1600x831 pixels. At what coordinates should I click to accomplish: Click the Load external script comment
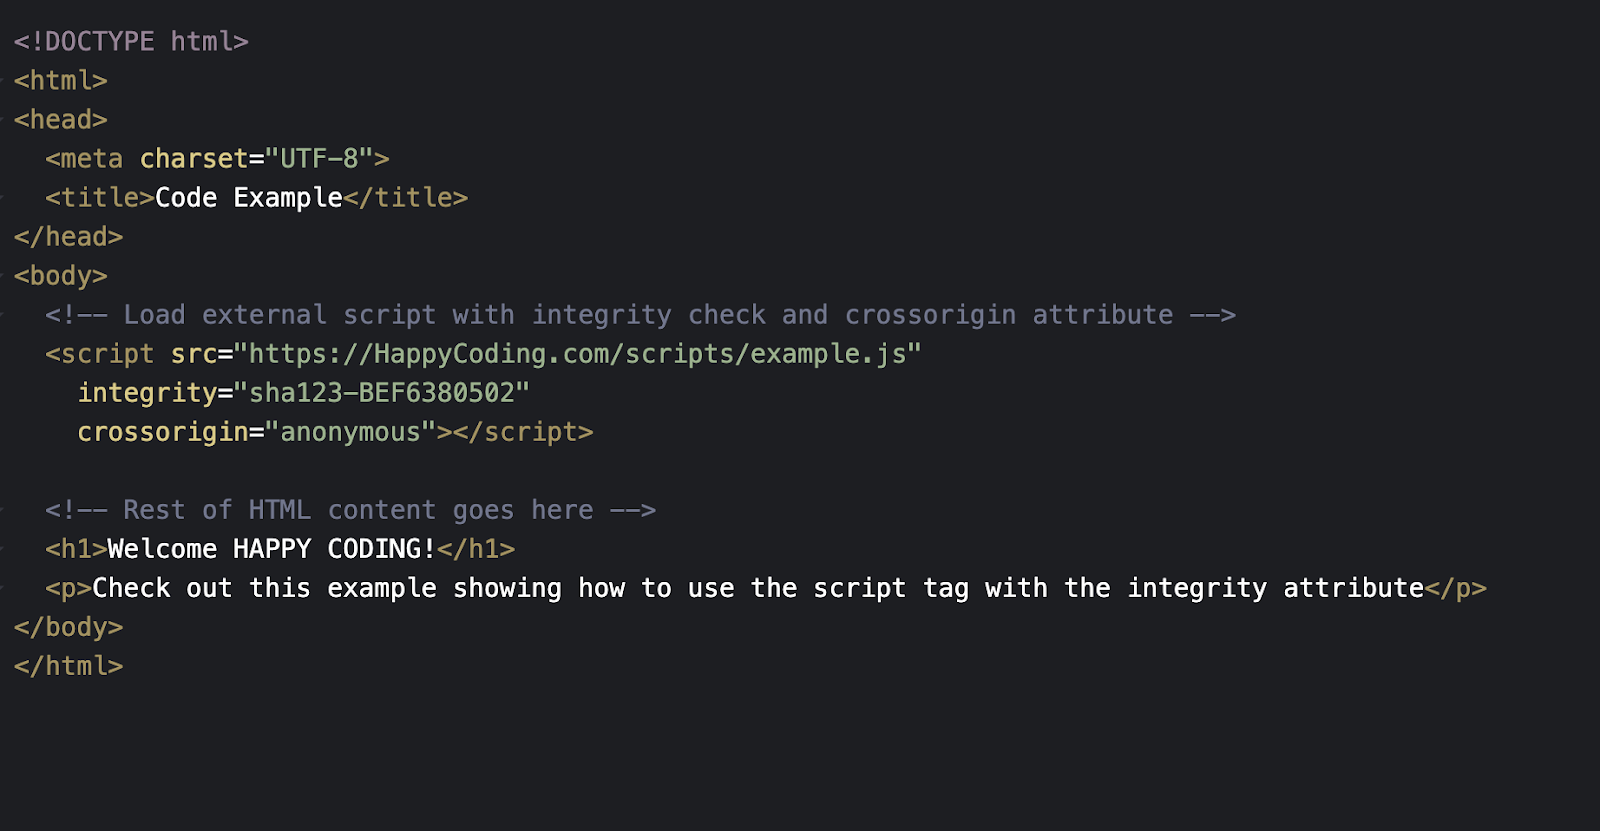point(641,315)
